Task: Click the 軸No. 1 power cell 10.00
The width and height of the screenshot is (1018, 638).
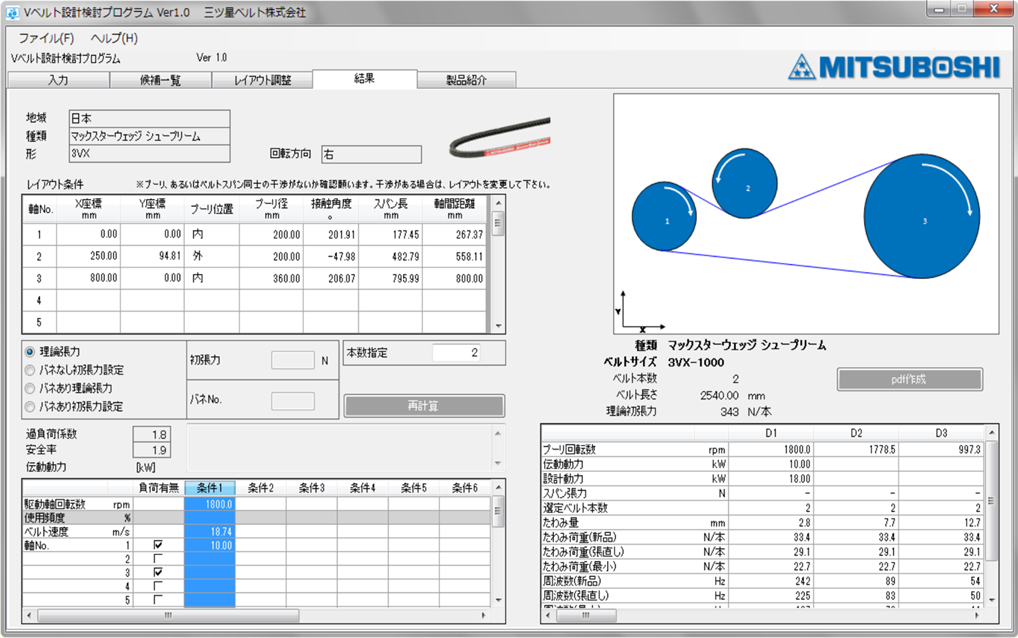Action: tap(210, 545)
